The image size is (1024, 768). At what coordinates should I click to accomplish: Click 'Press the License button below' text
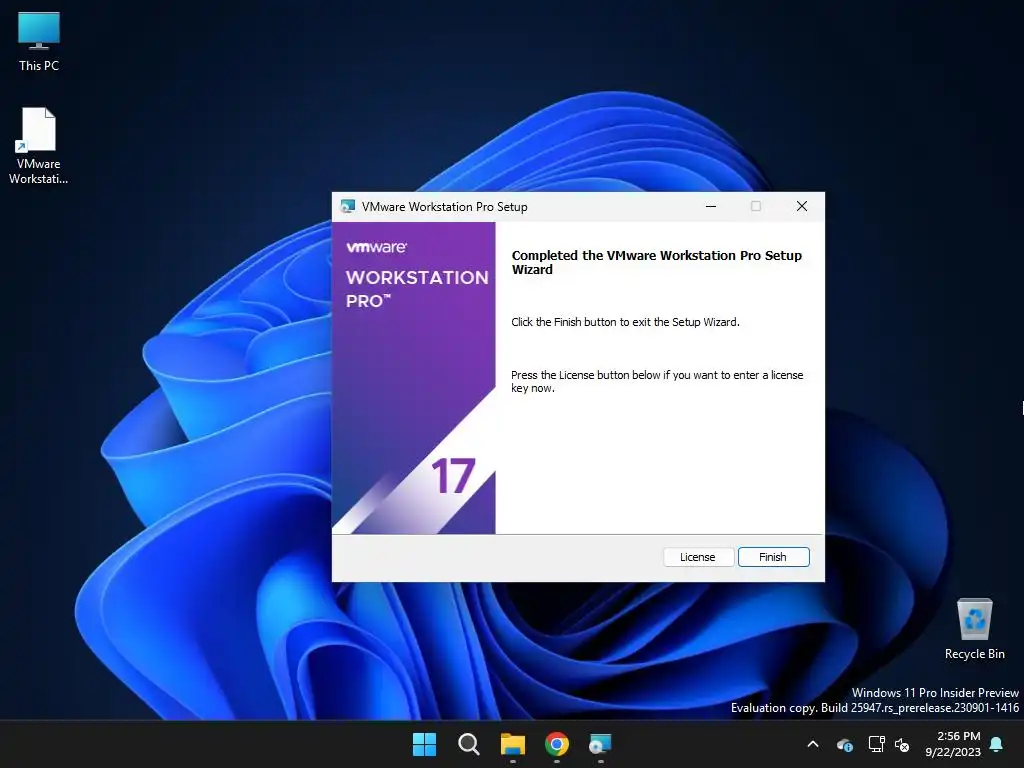(x=657, y=381)
